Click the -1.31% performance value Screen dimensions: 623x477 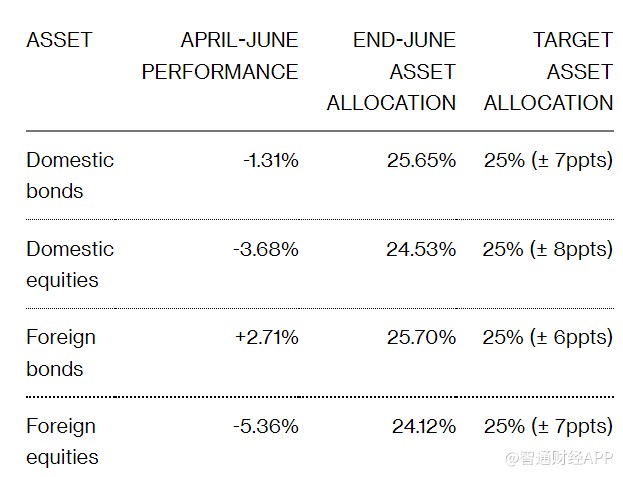[270, 160]
